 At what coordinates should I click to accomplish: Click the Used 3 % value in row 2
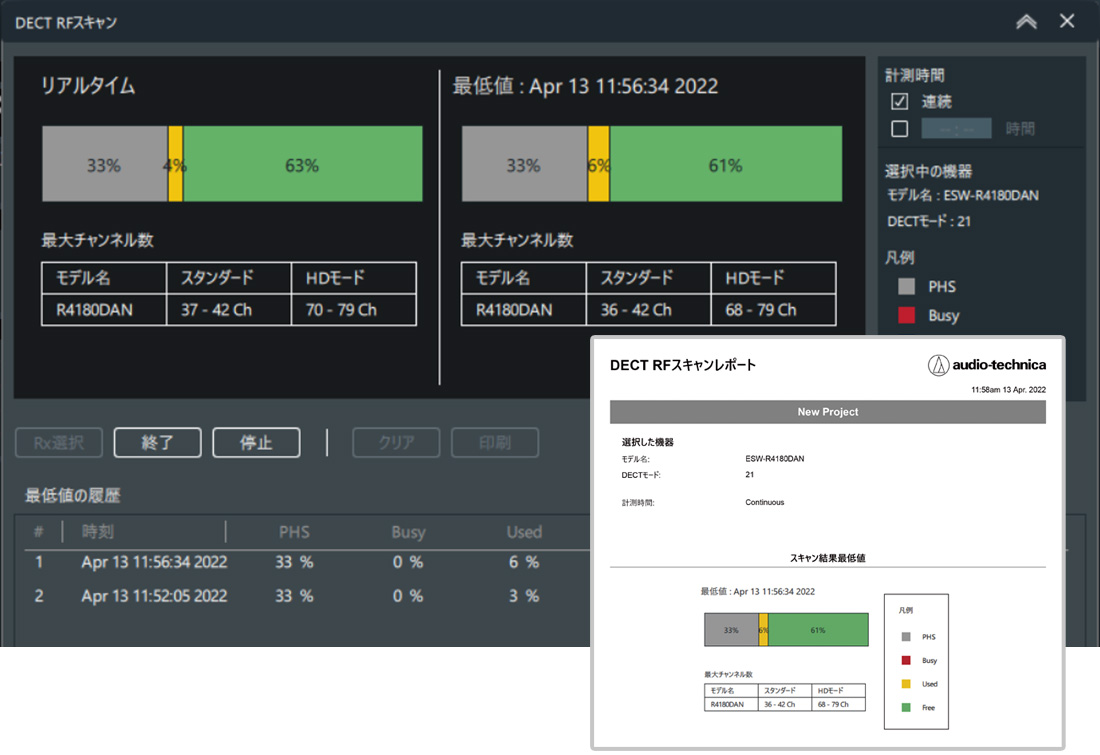[x=524, y=596]
